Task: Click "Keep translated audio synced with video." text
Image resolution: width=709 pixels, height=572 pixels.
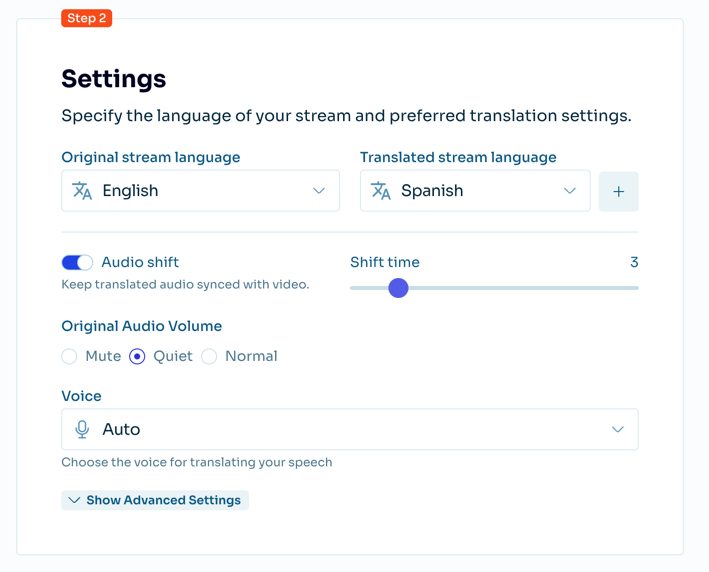Action: coord(185,284)
